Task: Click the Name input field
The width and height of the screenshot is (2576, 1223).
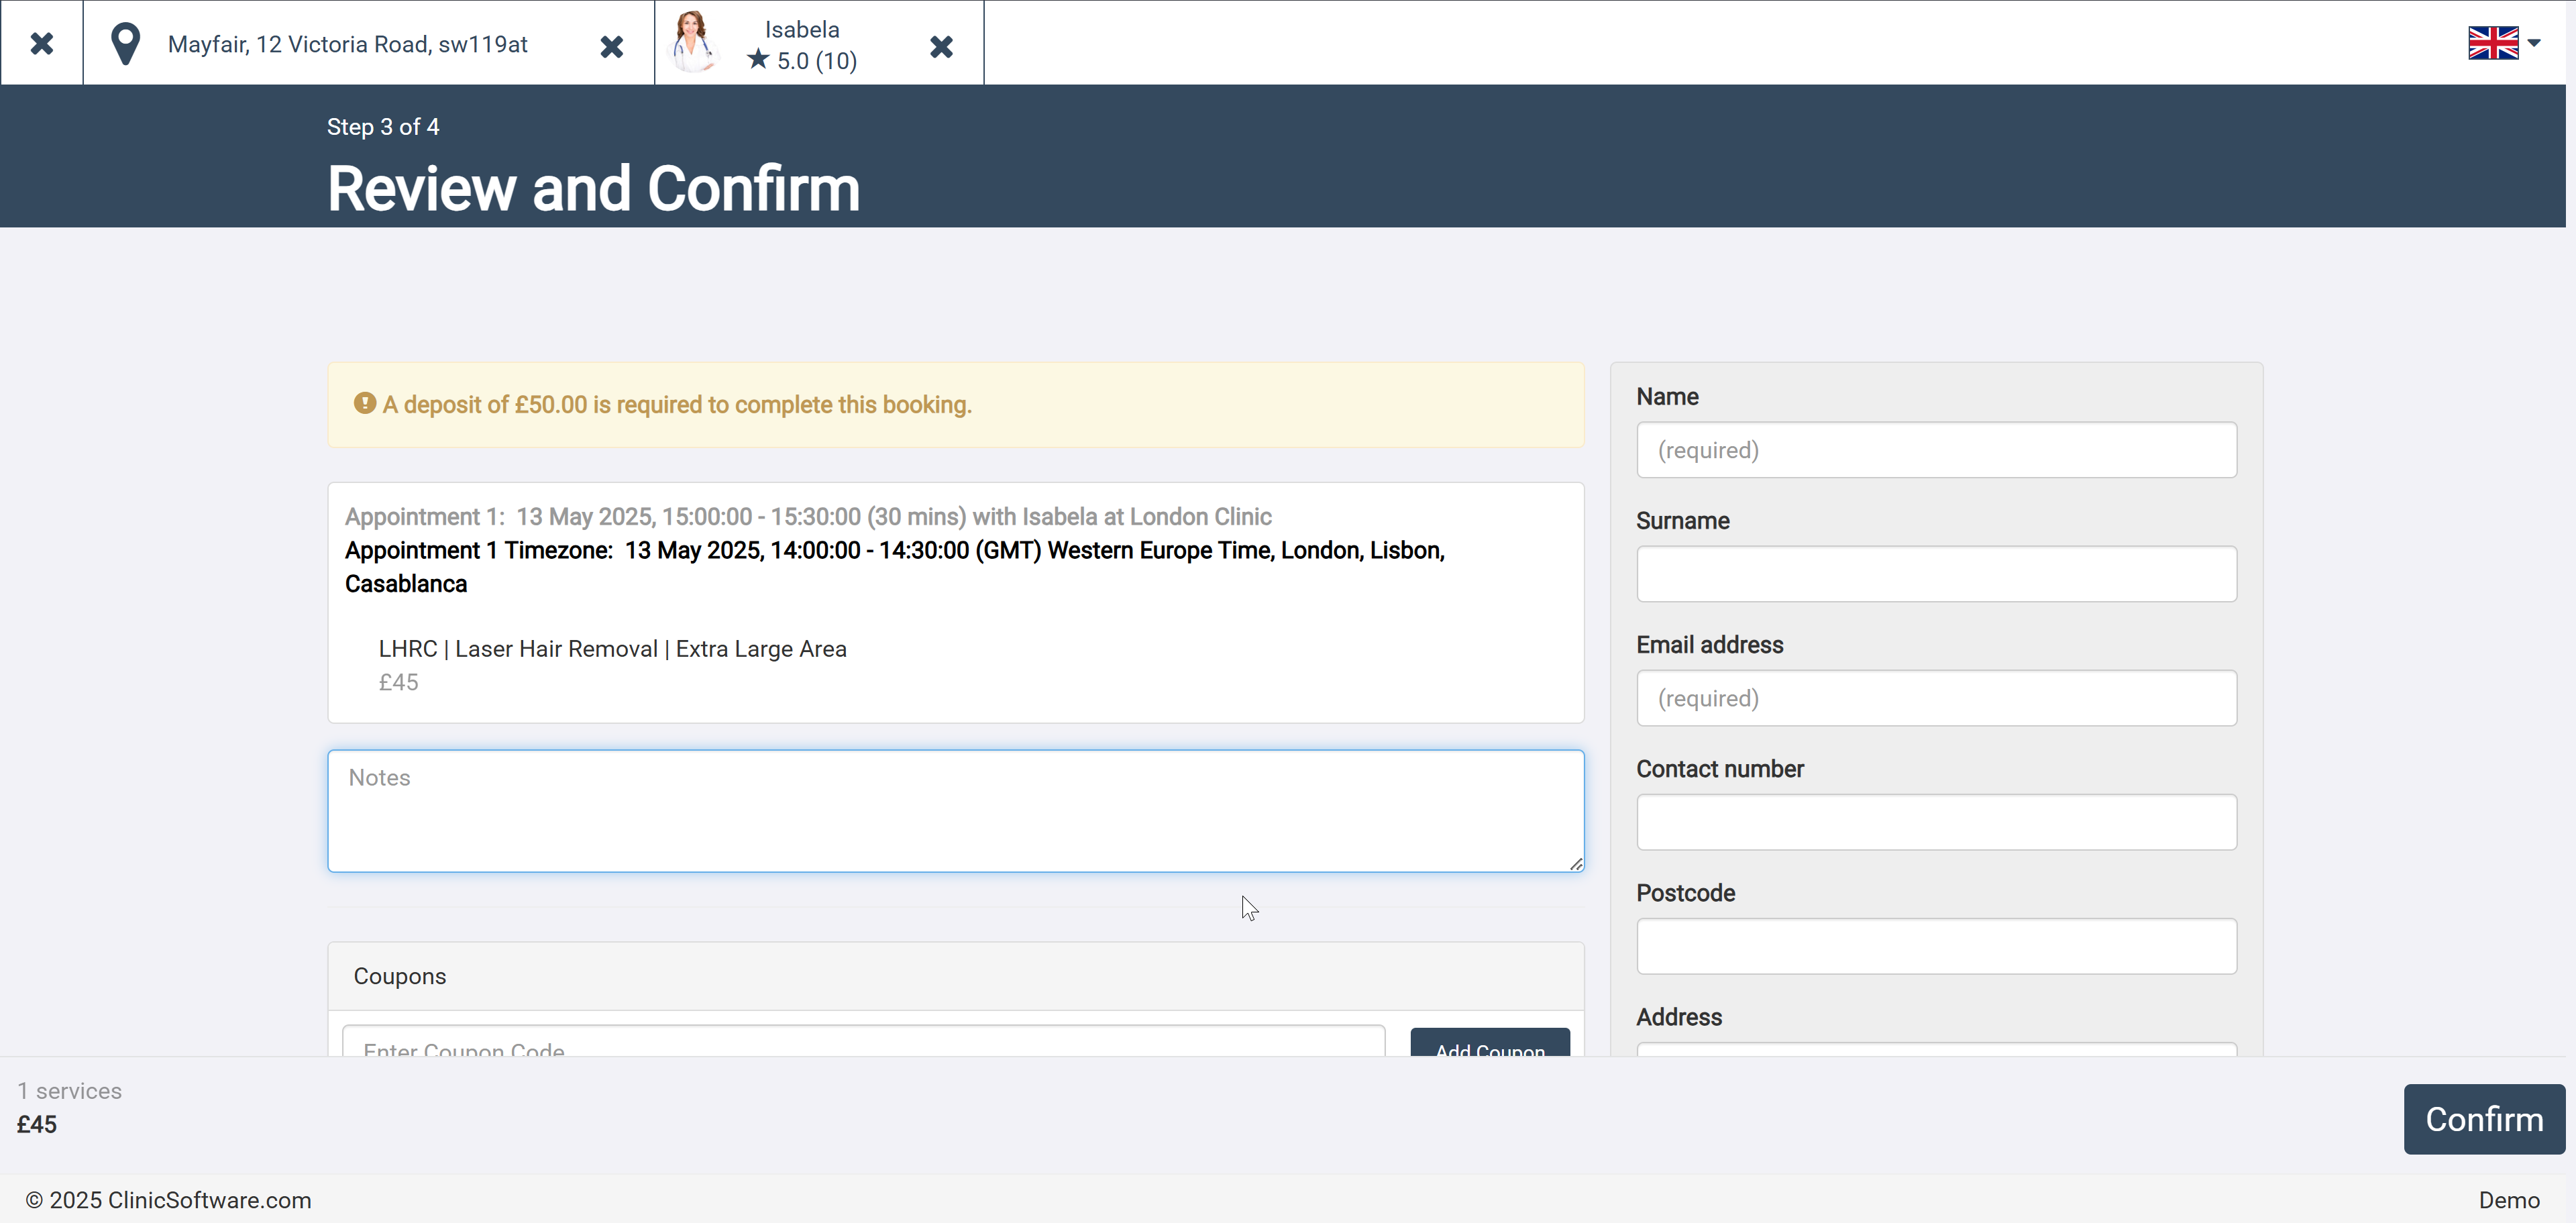Action: pos(1935,450)
